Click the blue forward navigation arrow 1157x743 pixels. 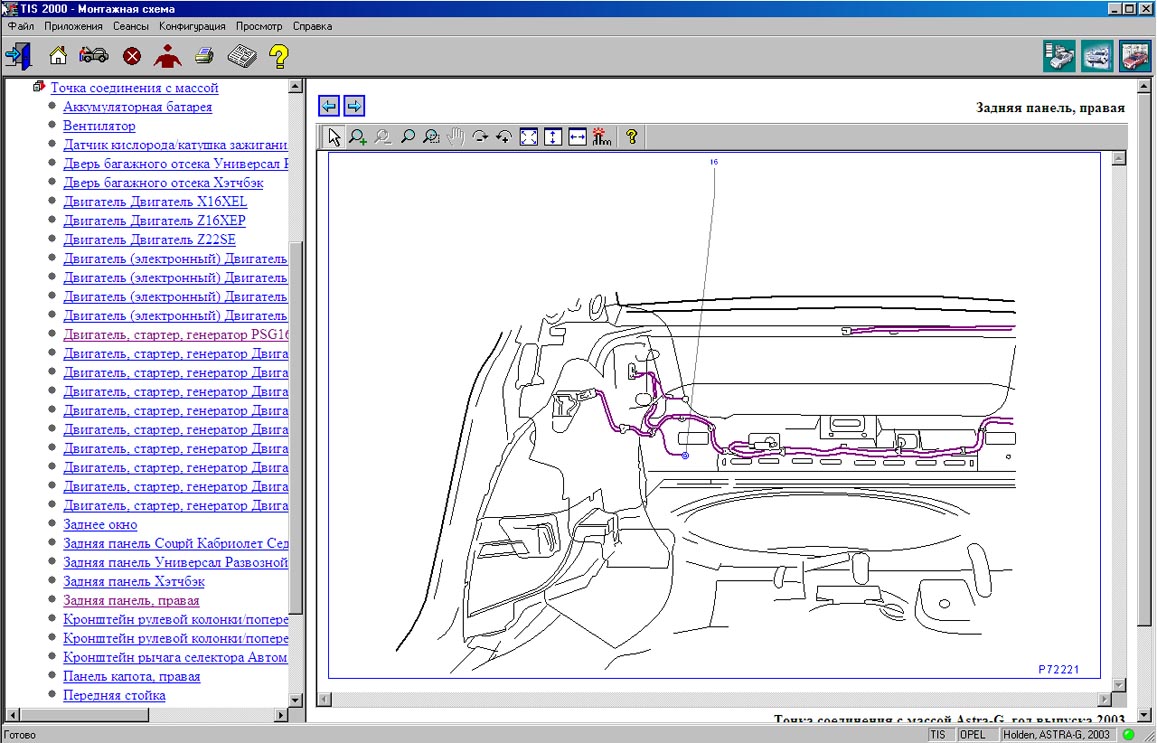[x=354, y=106]
